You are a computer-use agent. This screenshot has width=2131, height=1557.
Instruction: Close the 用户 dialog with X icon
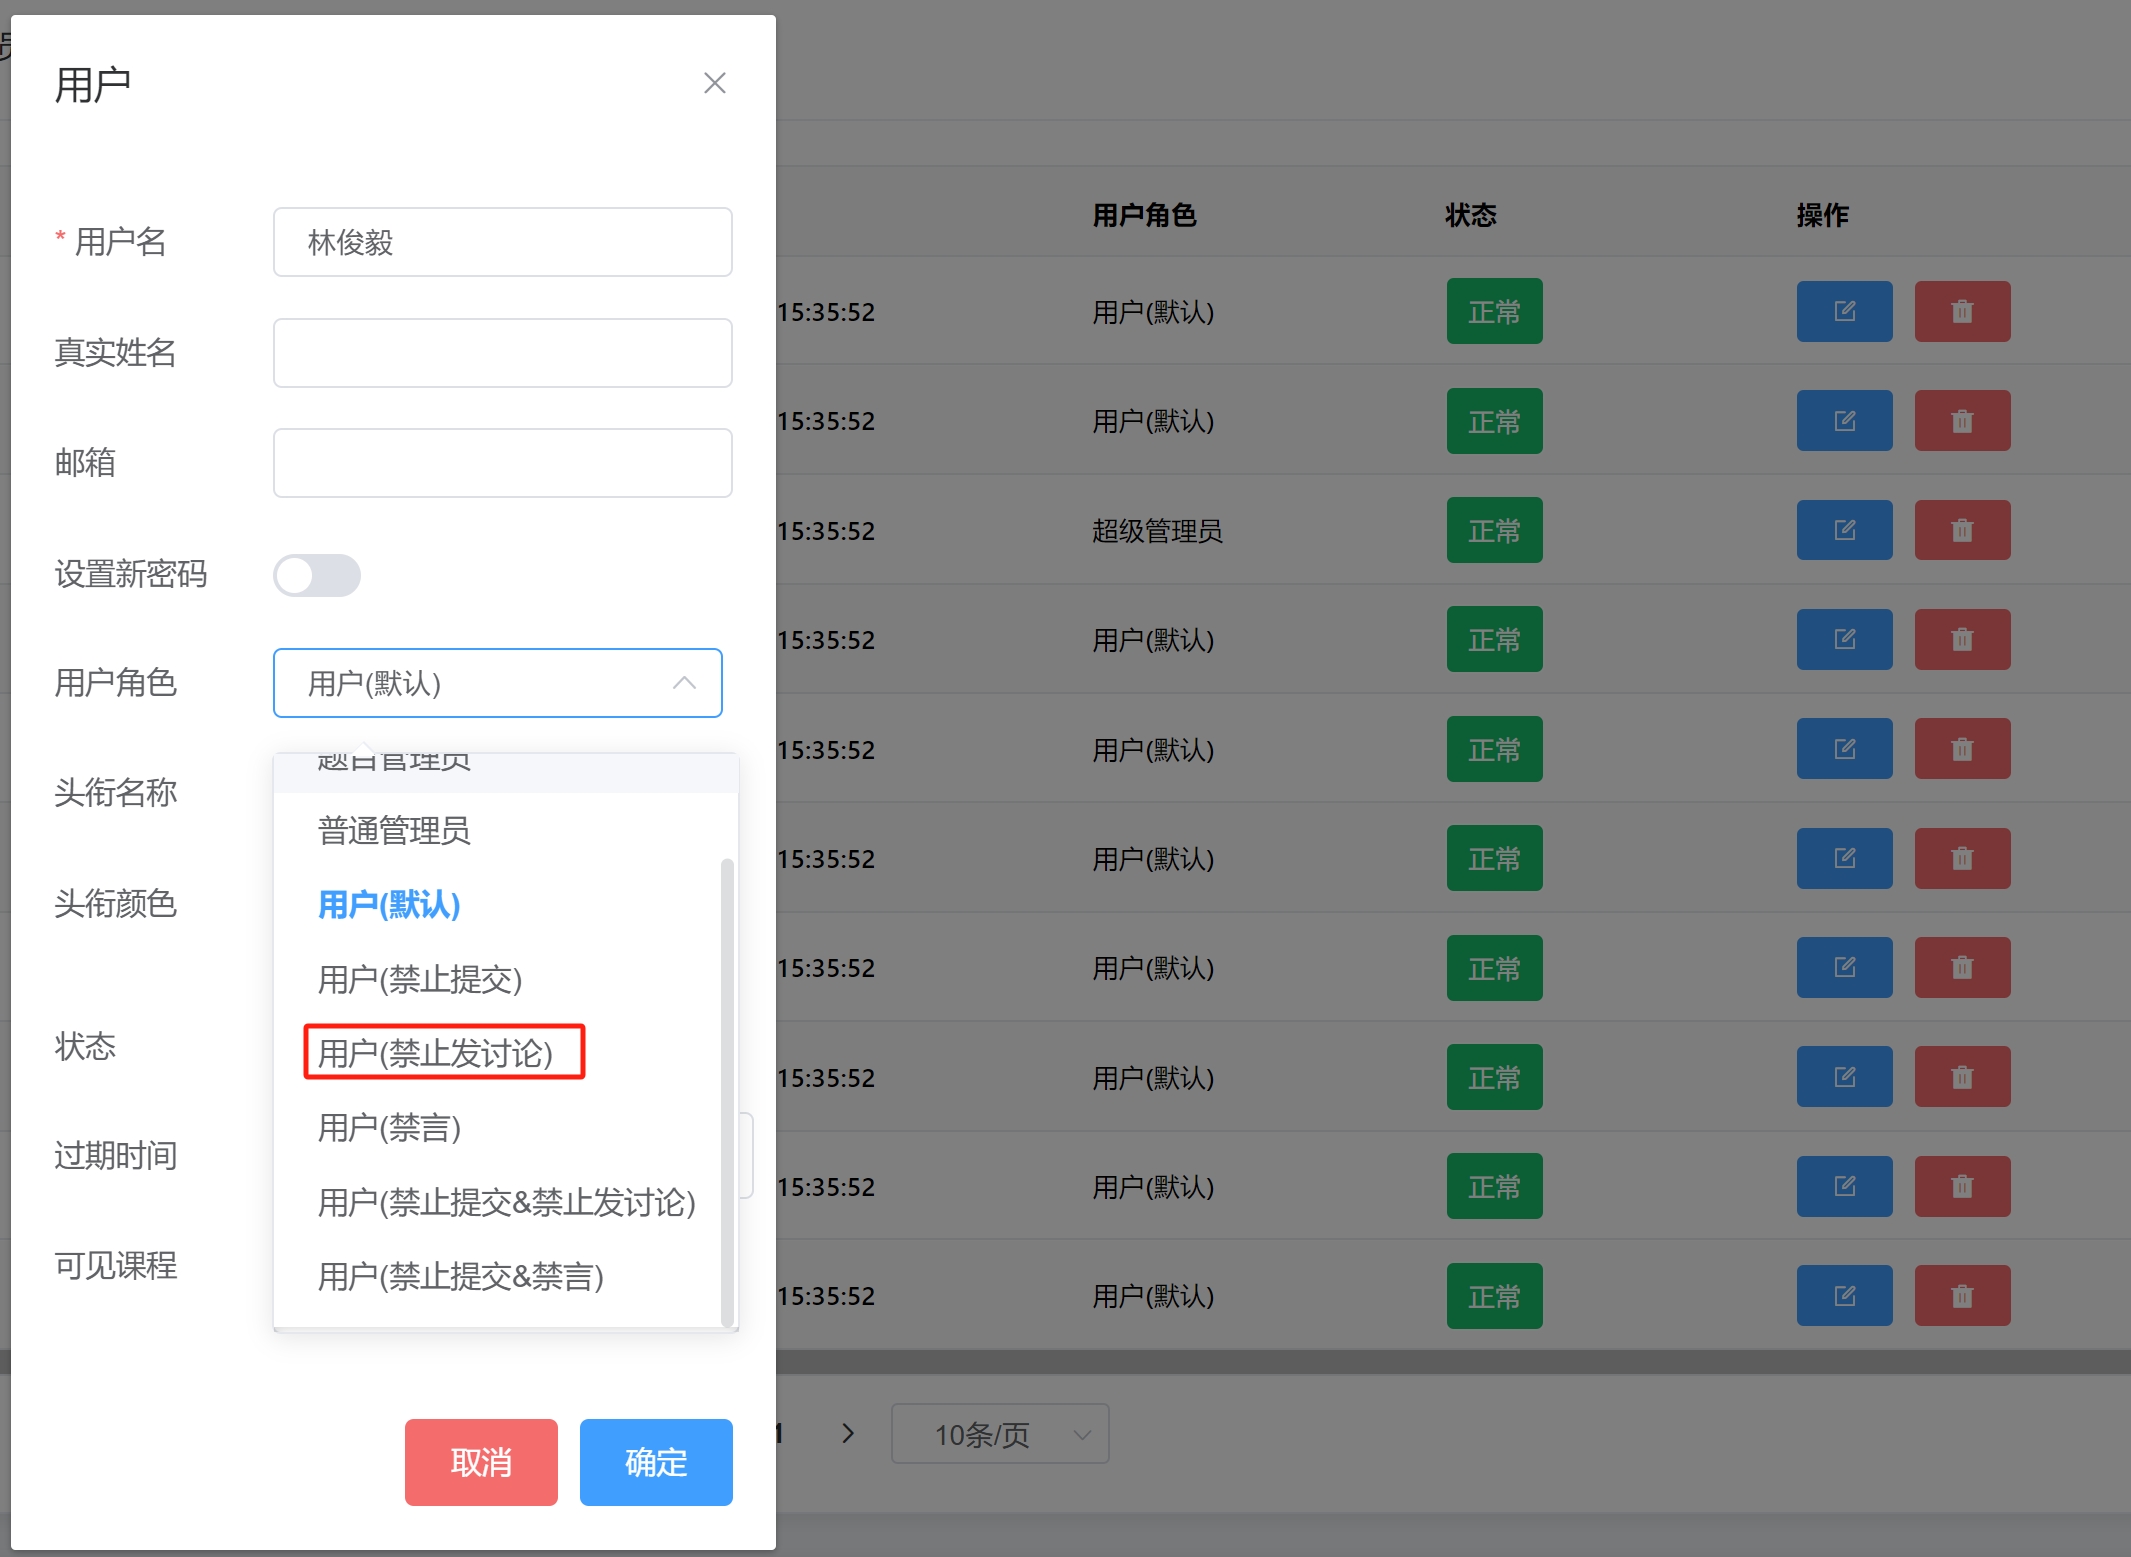click(714, 83)
